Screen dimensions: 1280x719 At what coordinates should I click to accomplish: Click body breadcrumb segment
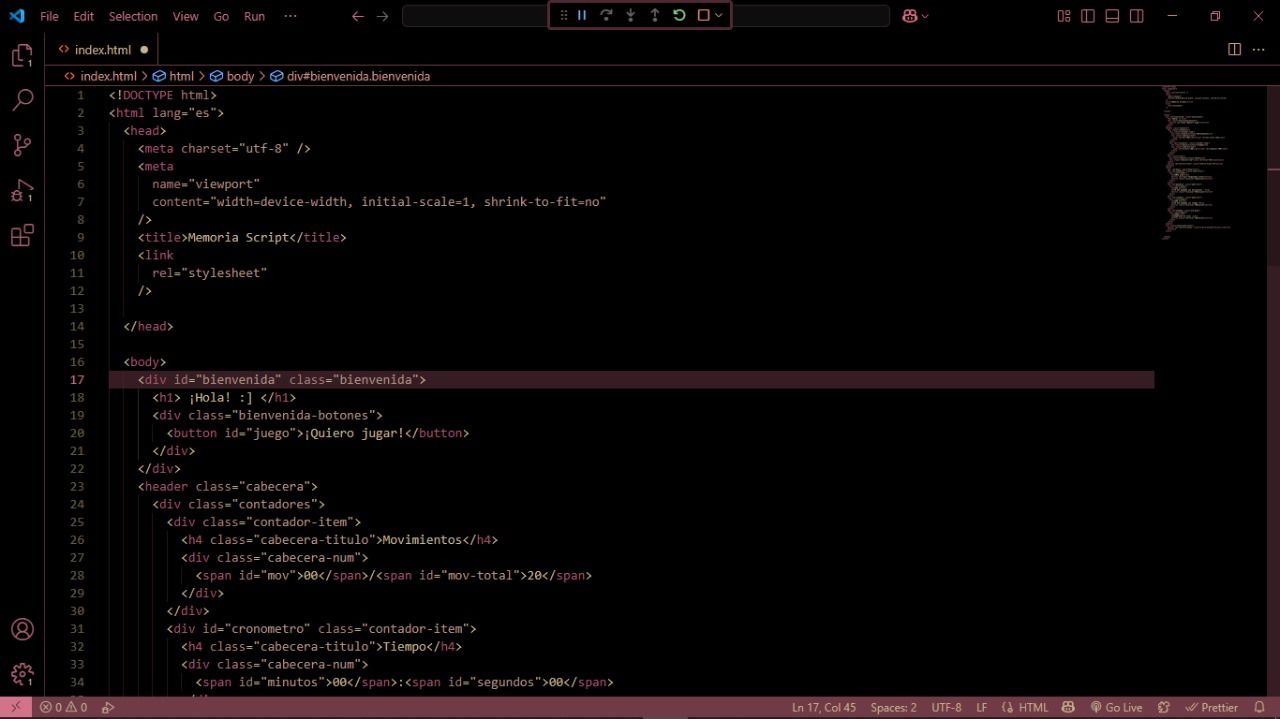240,76
